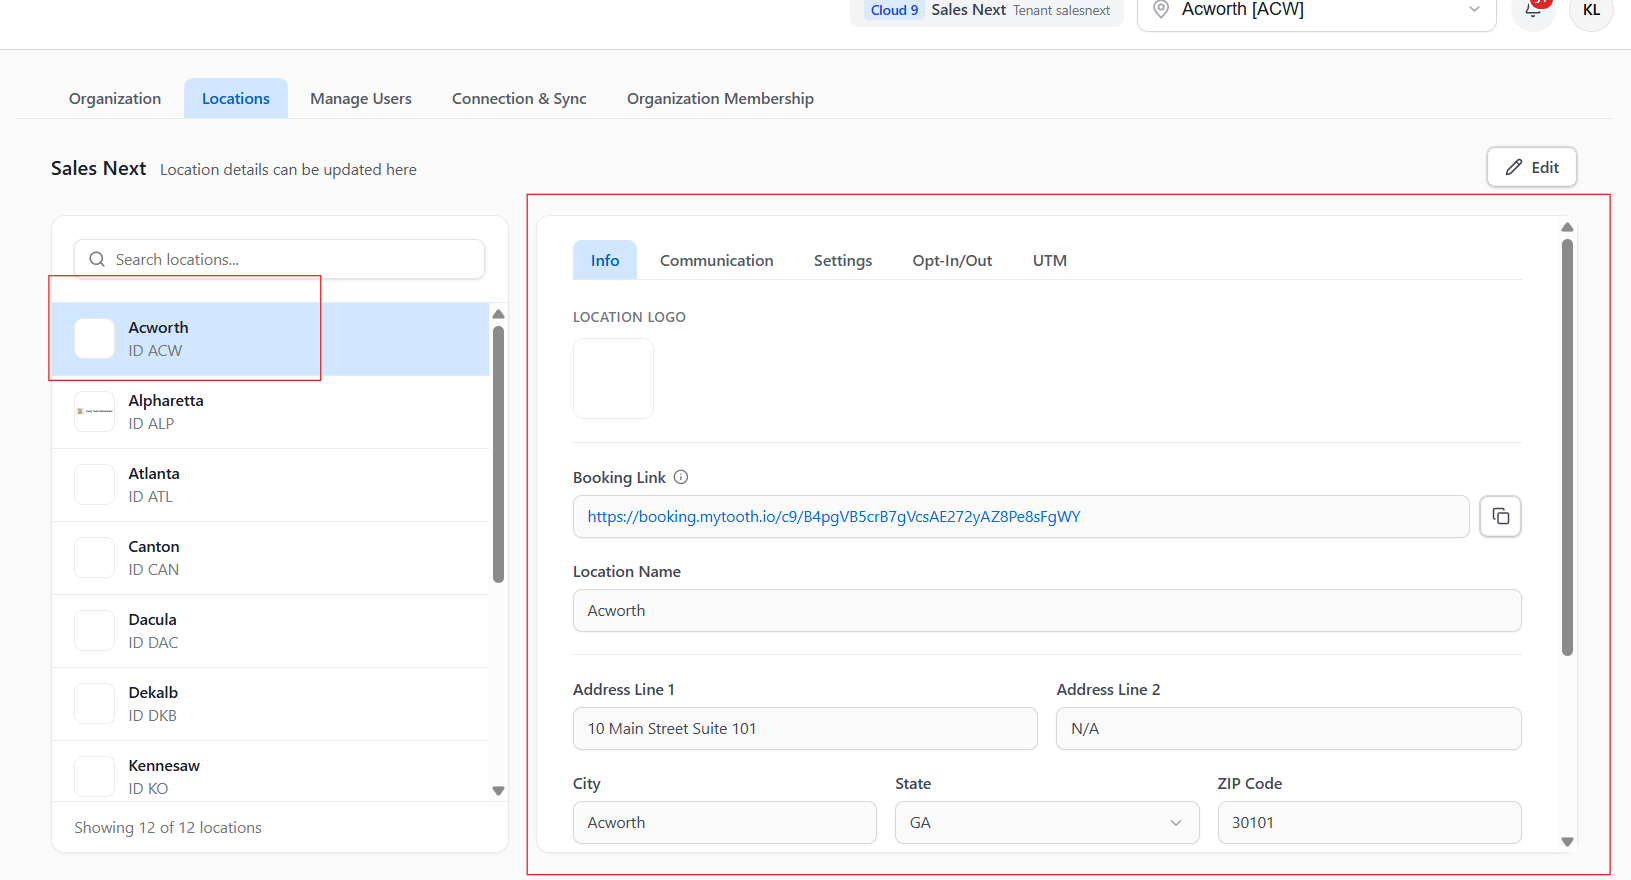The height and width of the screenshot is (880, 1631).
Task: Choose Dekalb from the locations list
Action: [x=270, y=704]
